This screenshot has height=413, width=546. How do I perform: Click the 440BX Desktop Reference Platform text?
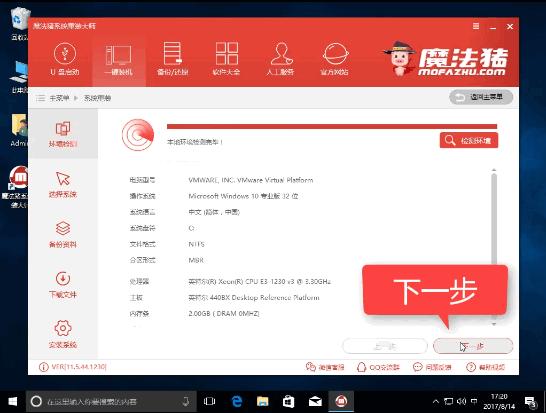(254, 297)
